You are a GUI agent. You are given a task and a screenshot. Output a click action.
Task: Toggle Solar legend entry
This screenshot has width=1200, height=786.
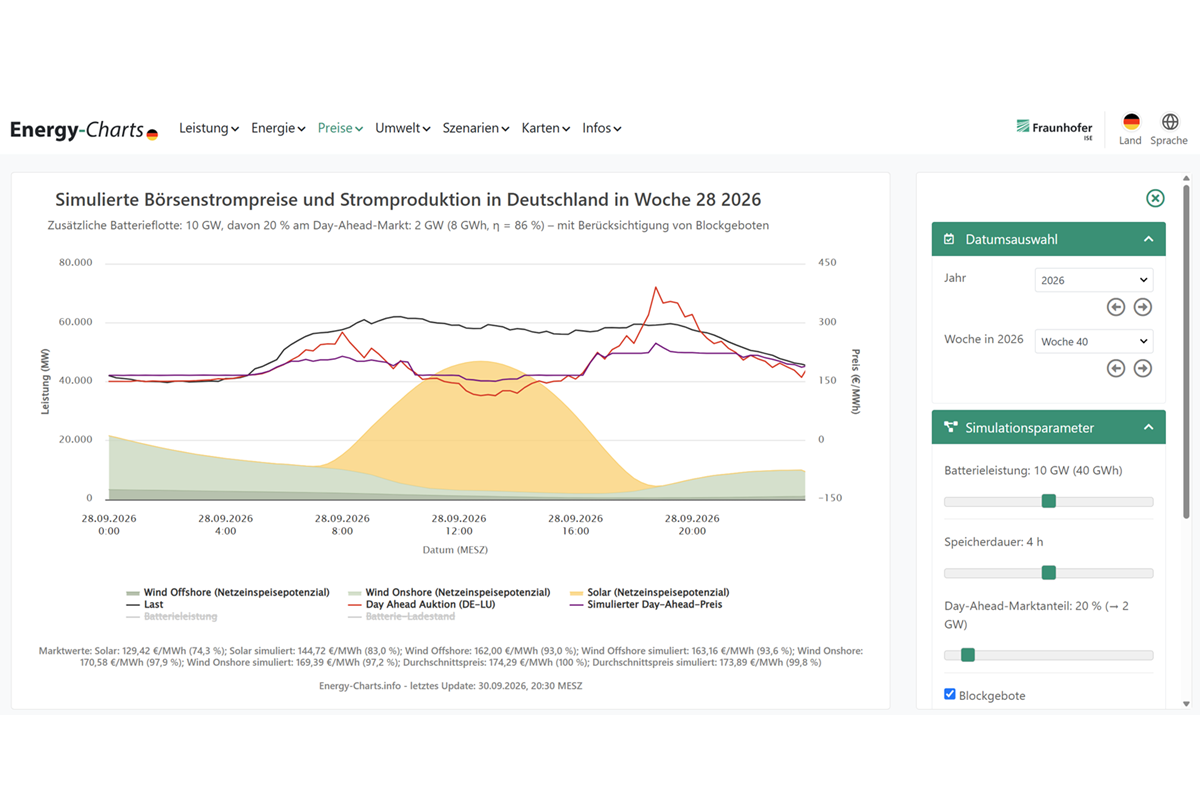pos(649,592)
